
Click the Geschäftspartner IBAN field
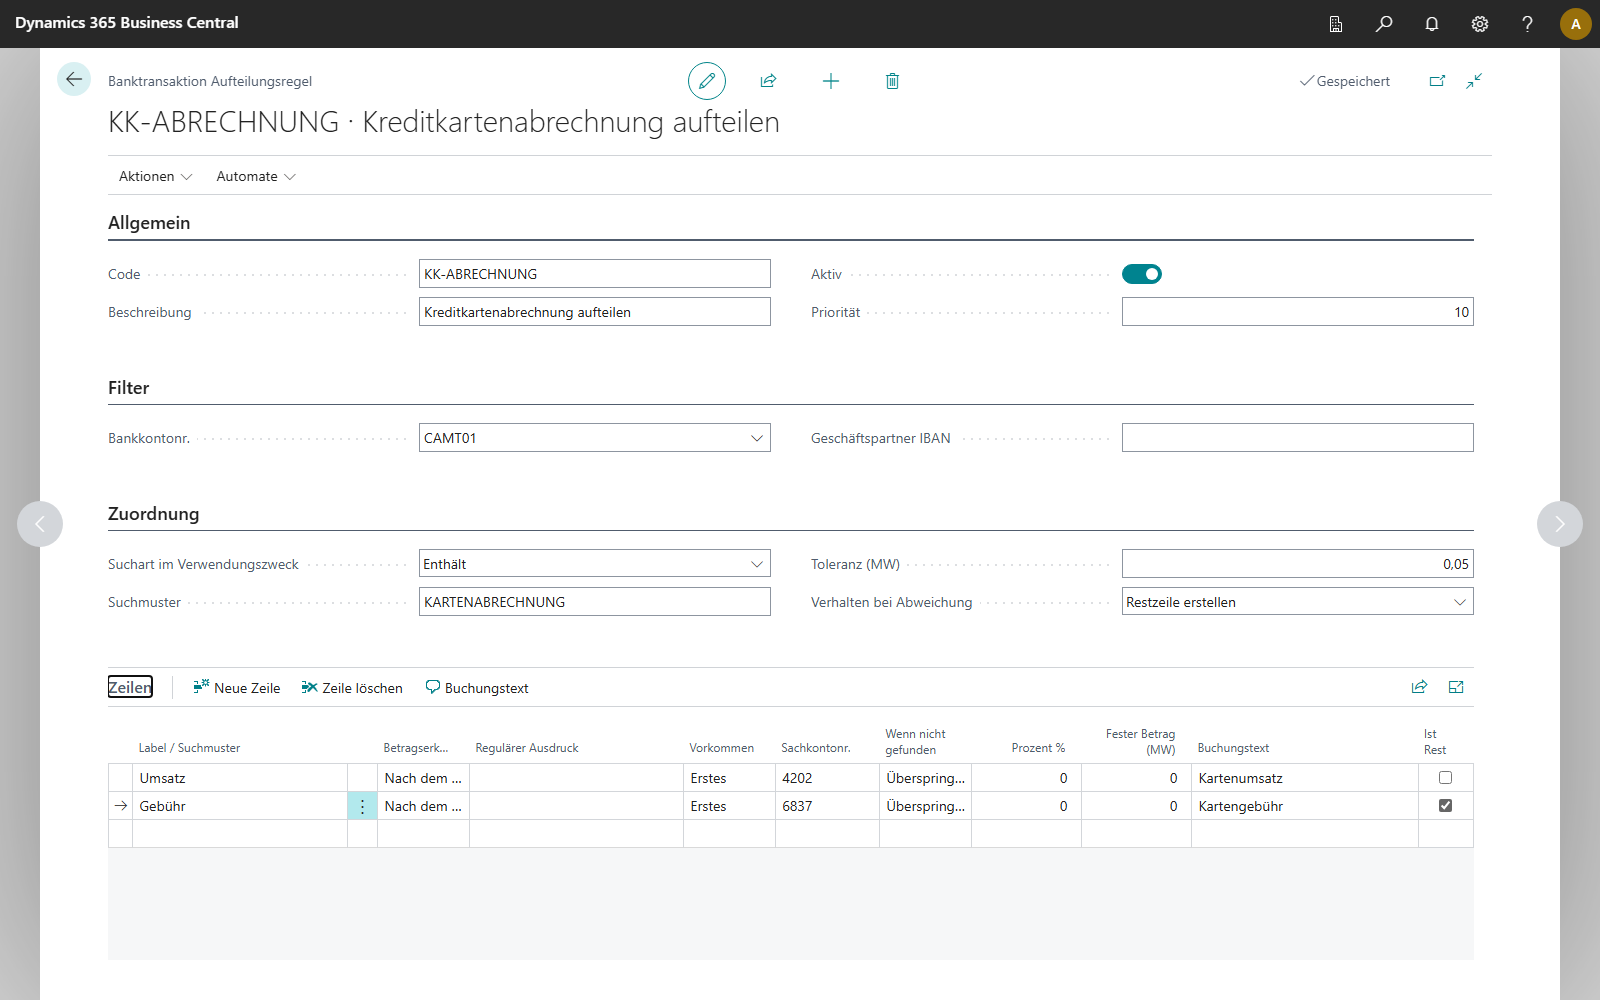(1298, 438)
